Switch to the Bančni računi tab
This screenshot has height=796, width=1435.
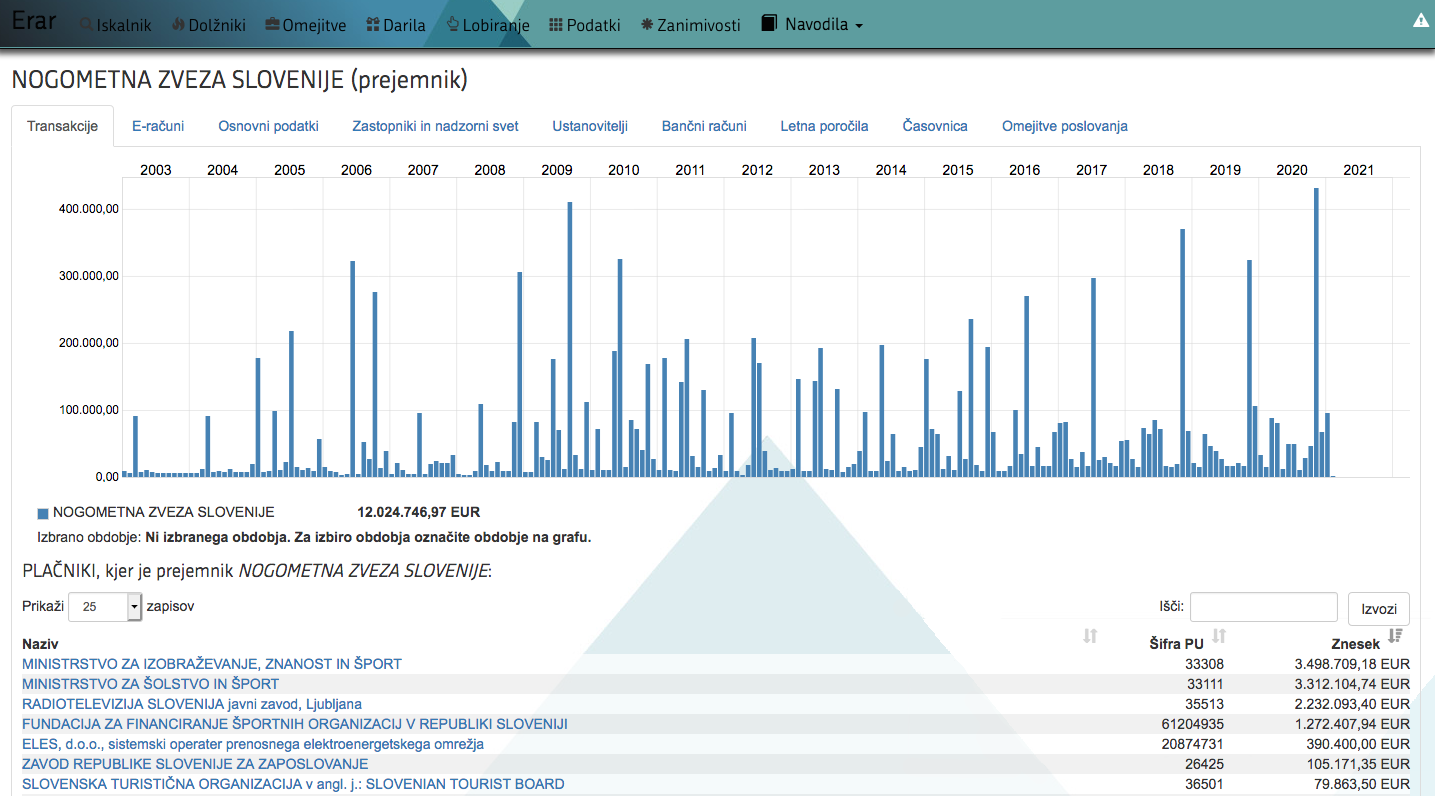pyautogui.click(x=704, y=126)
